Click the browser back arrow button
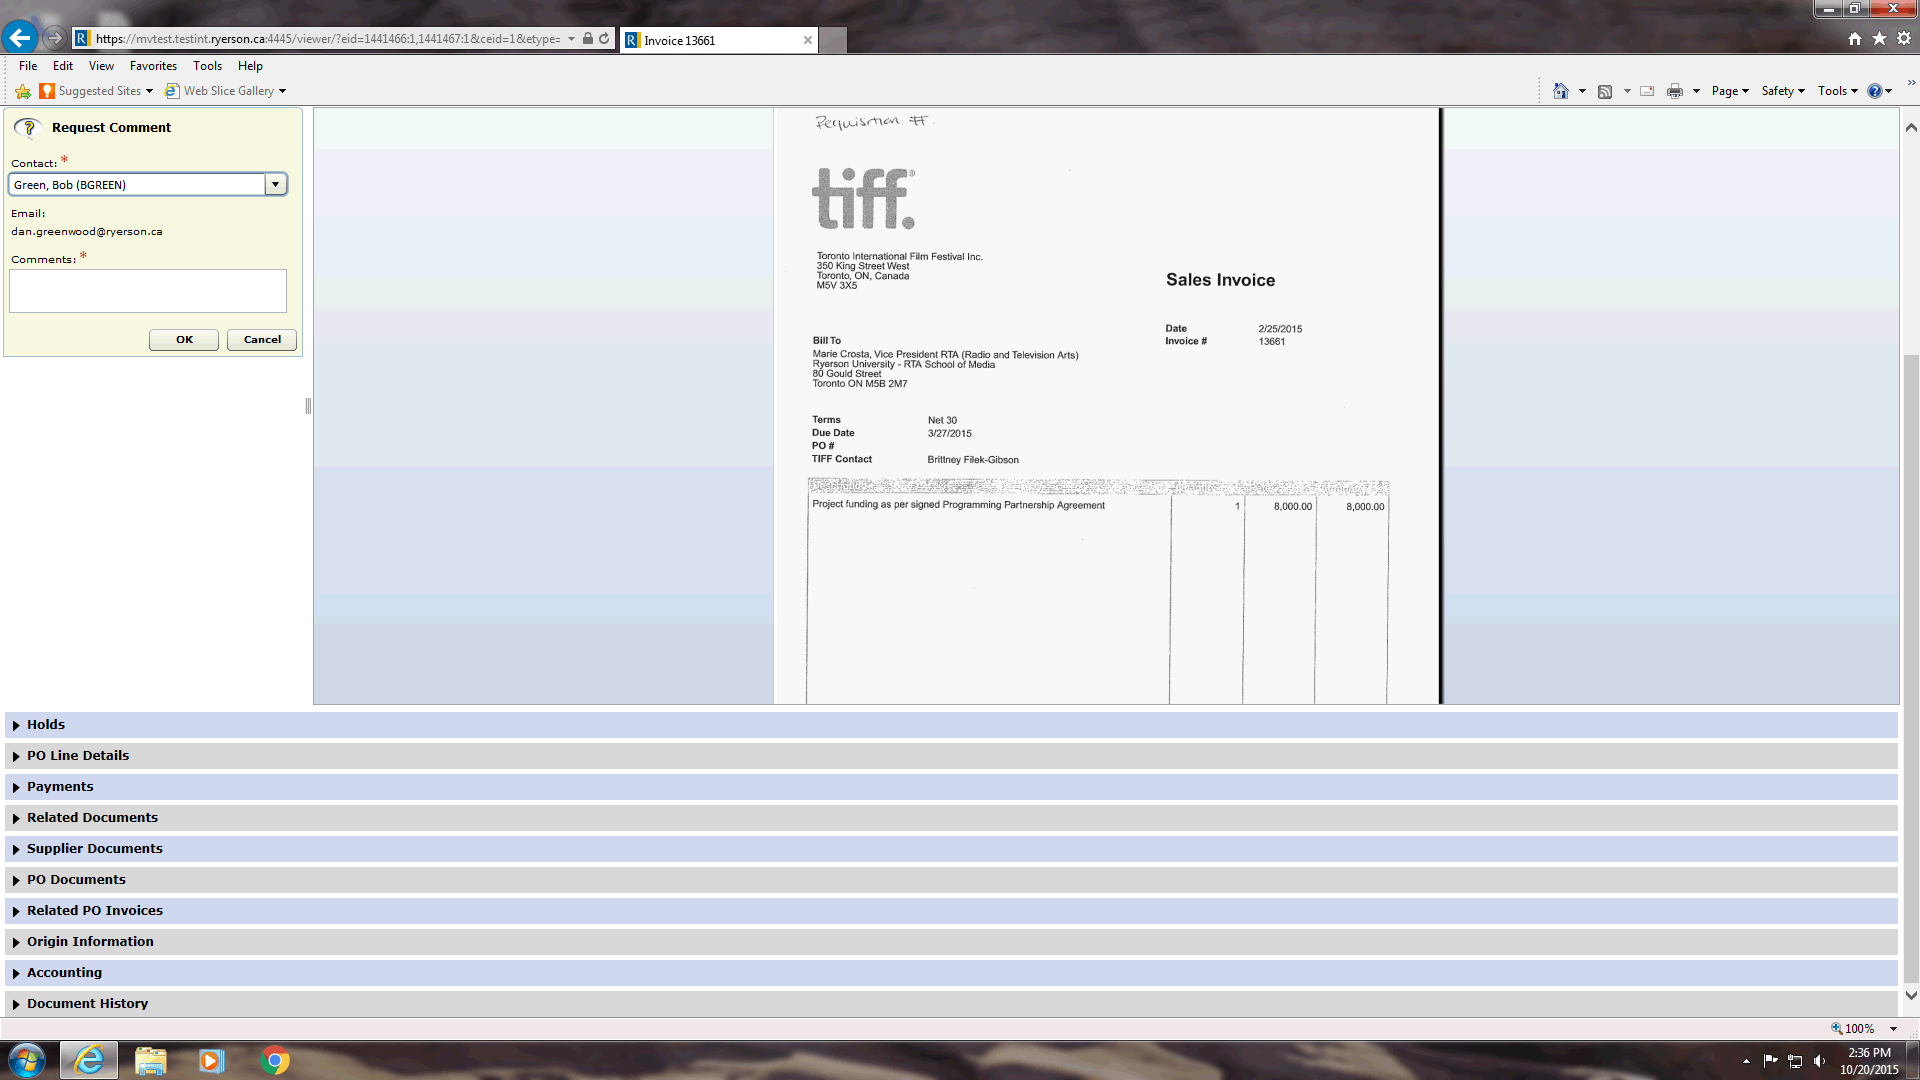 click(x=19, y=39)
